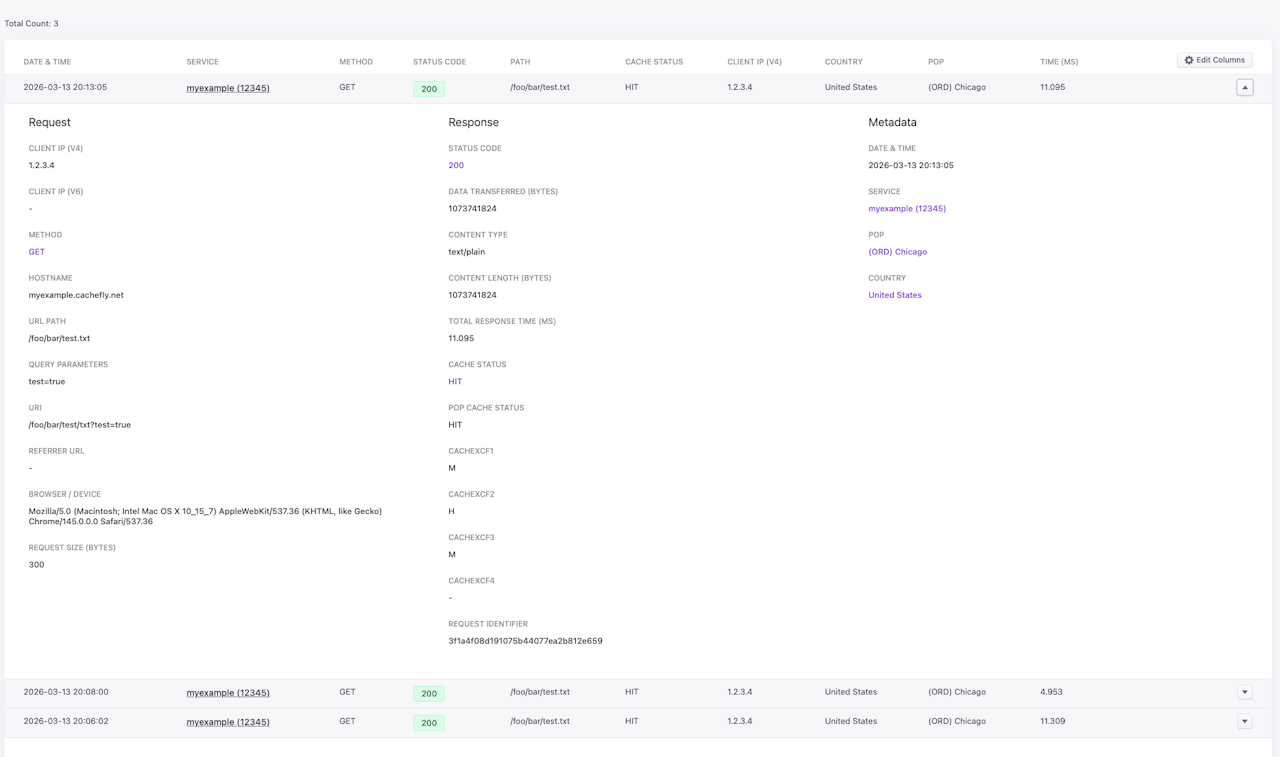
Task: Click 200 status badge in 20:06:02 row
Action: click(x=429, y=722)
